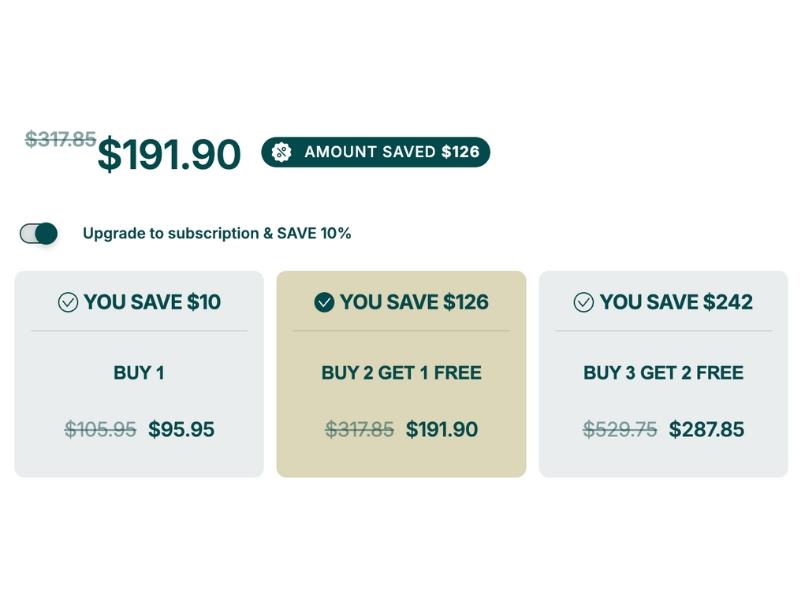Click the check icon beside You Save $242

(x=584, y=302)
